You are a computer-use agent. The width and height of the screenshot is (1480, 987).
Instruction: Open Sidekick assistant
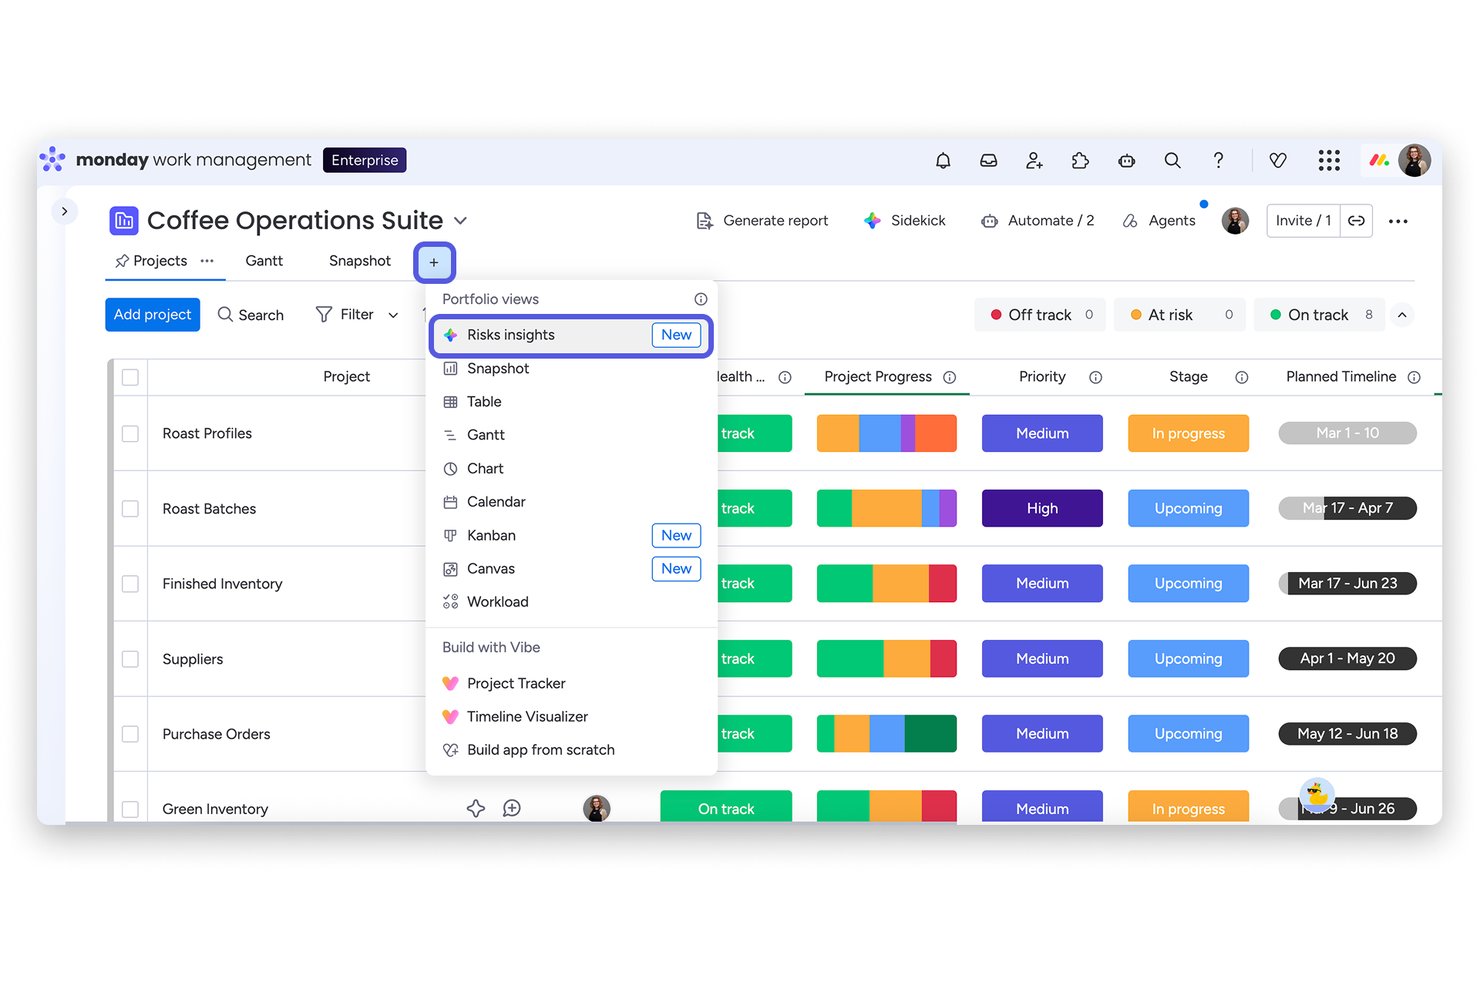(x=905, y=221)
